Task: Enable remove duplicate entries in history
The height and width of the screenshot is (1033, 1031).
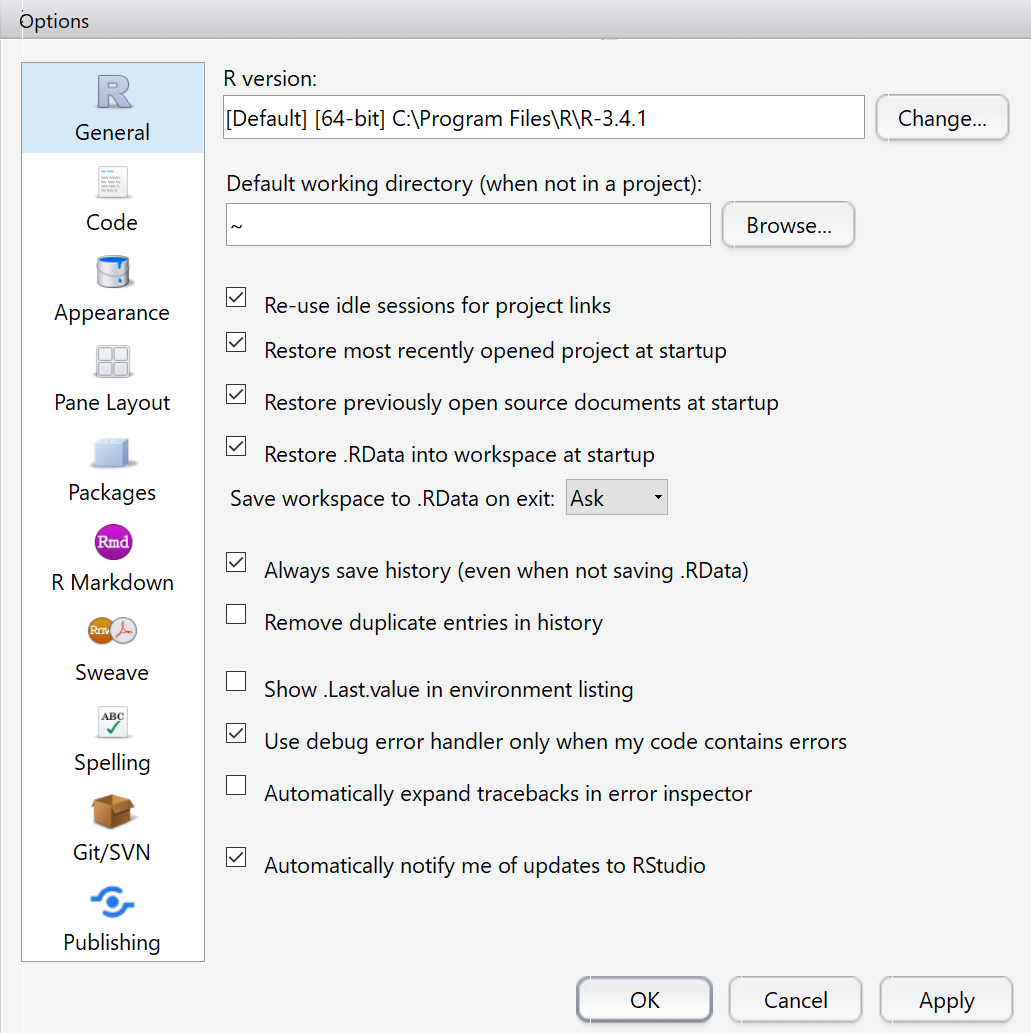Action: tap(236, 615)
